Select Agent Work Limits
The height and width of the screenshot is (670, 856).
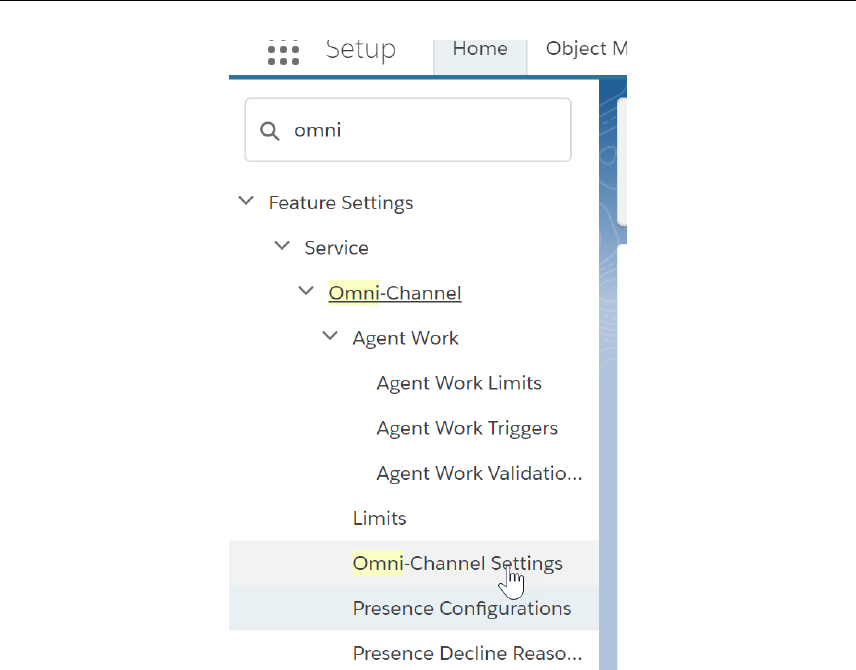459,383
